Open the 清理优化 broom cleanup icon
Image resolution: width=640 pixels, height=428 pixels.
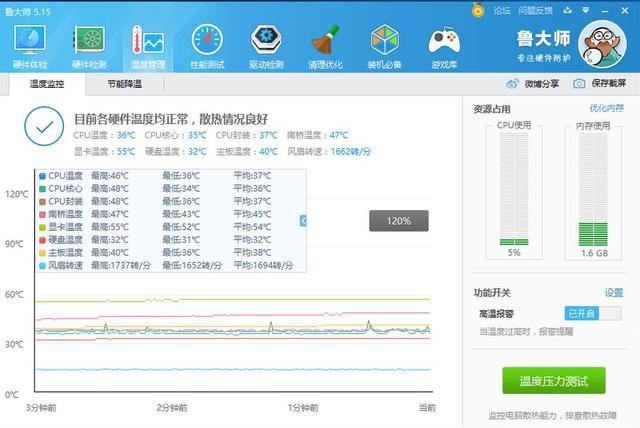(325, 46)
